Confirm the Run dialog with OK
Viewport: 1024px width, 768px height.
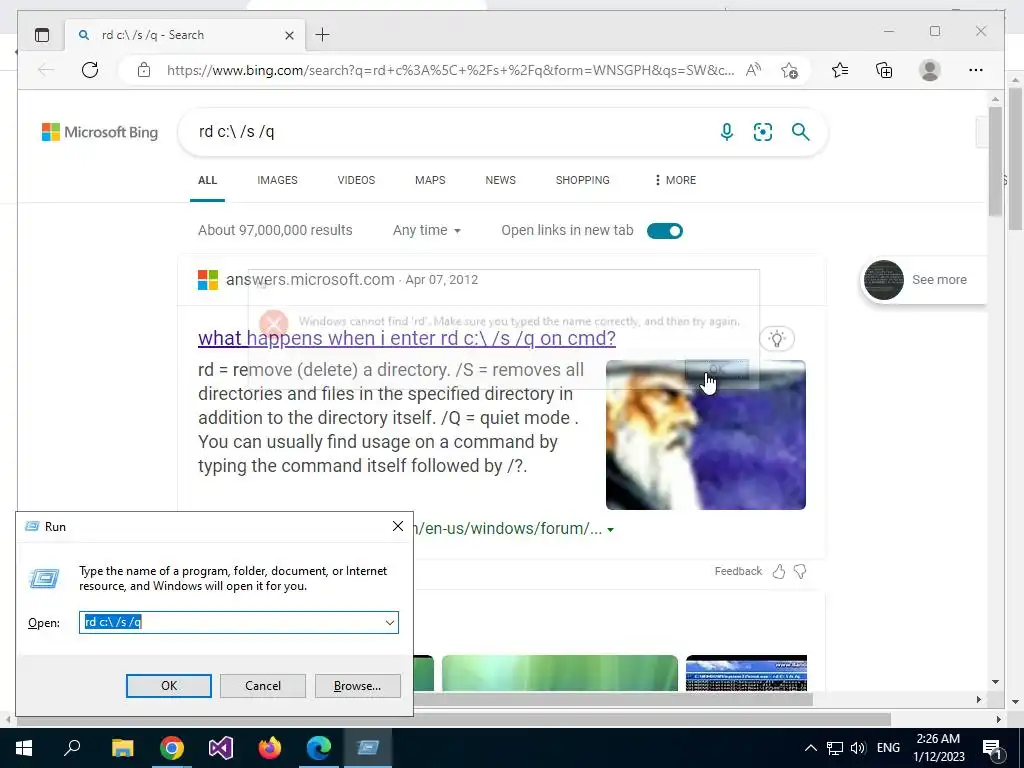[x=168, y=686]
